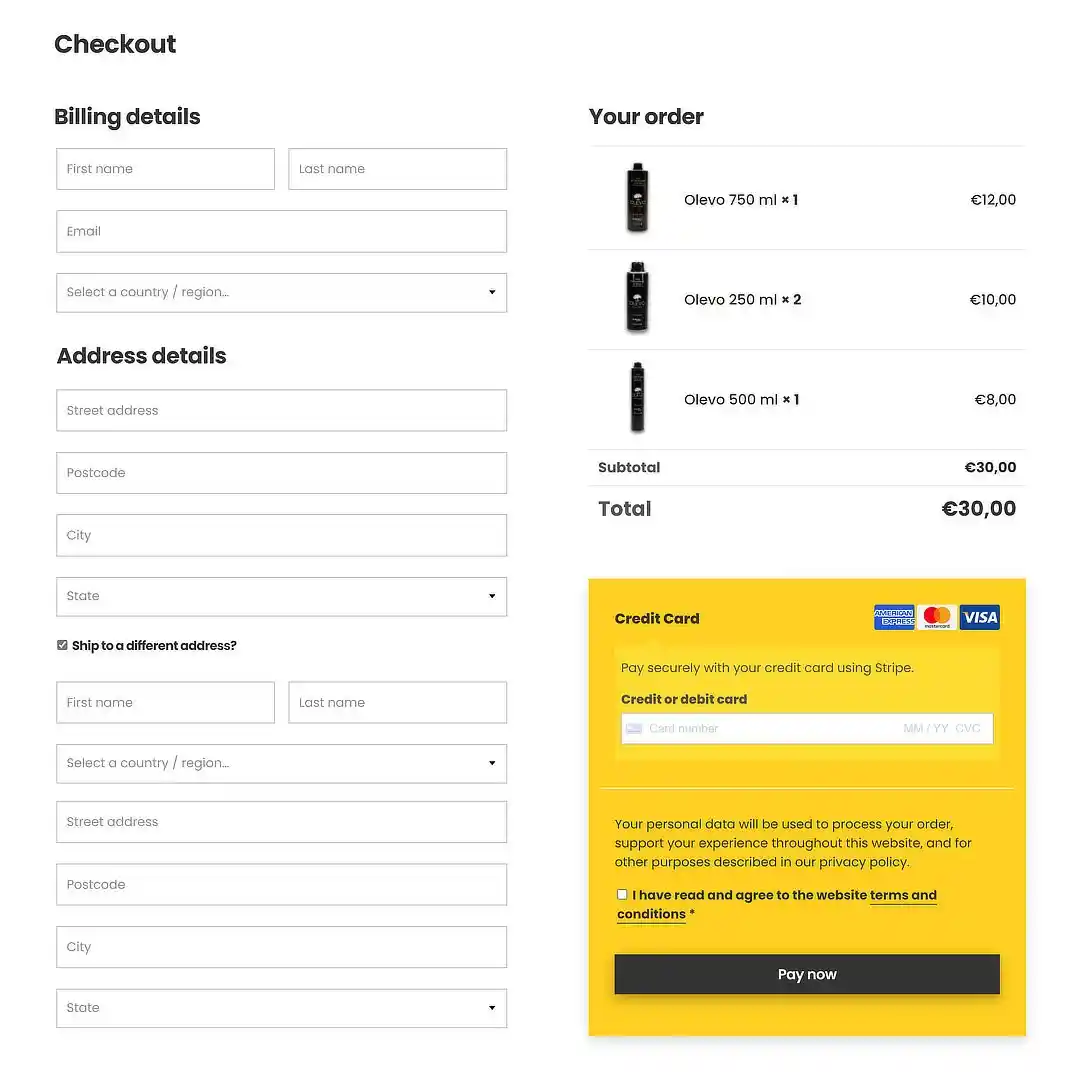Open billing country / region dropdown
Screen dimensions: 1080x1080
(x=282, y=293)
